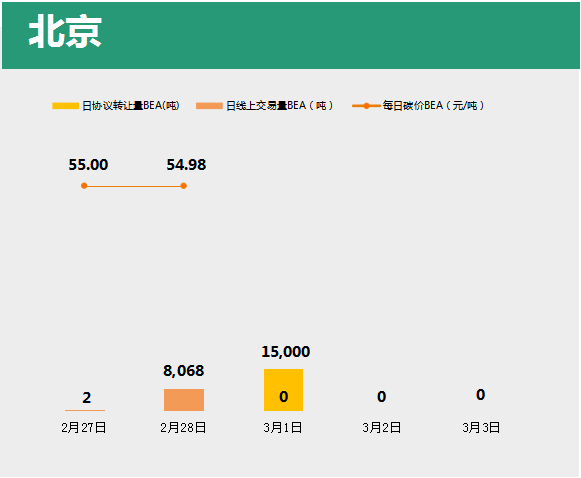Screen dimensions: 581x478
Task: Click the thin bar for 2月27日
Action: pyautogui.click(x=85, y=410)
